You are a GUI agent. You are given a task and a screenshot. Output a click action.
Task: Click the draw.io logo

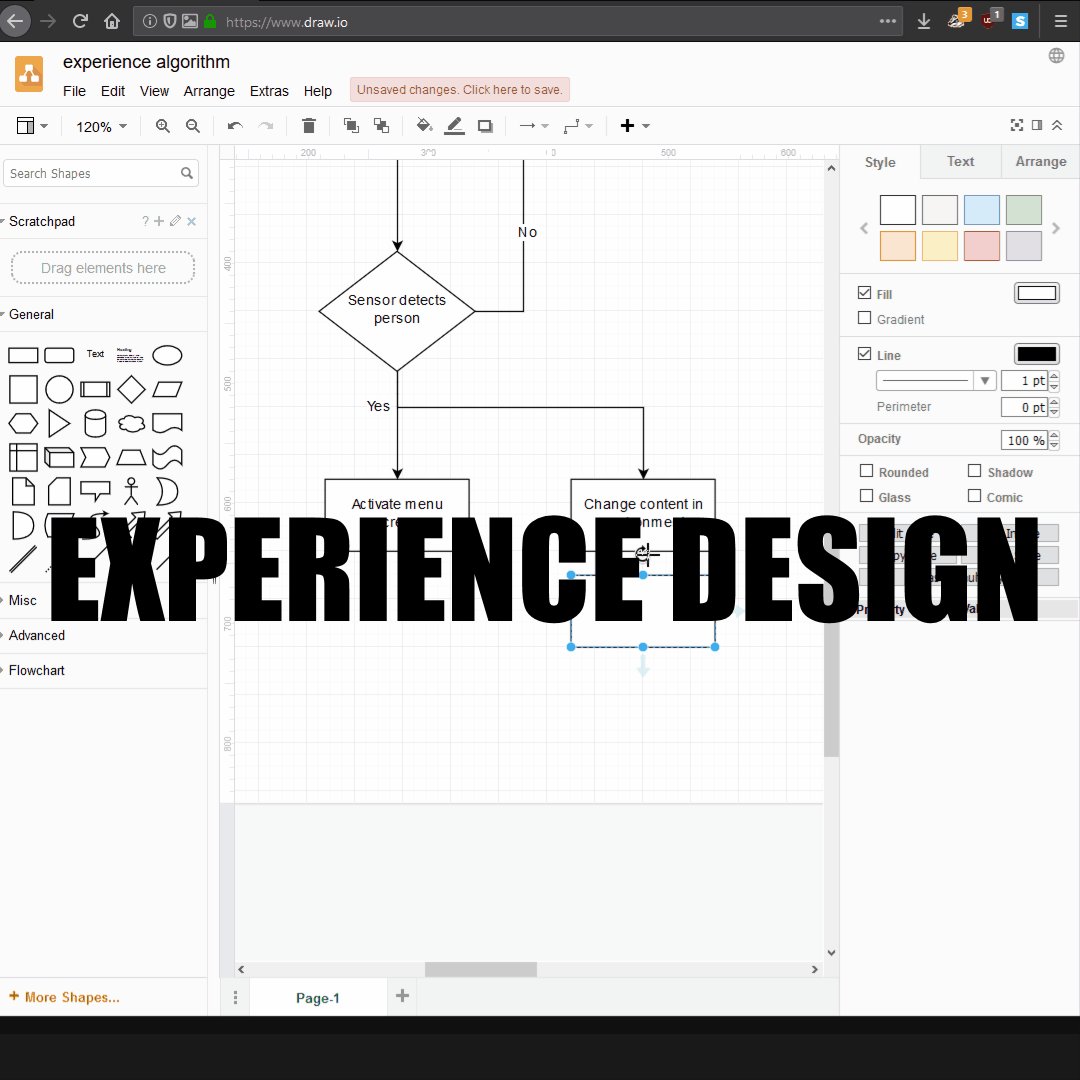(x=29, y=74)
